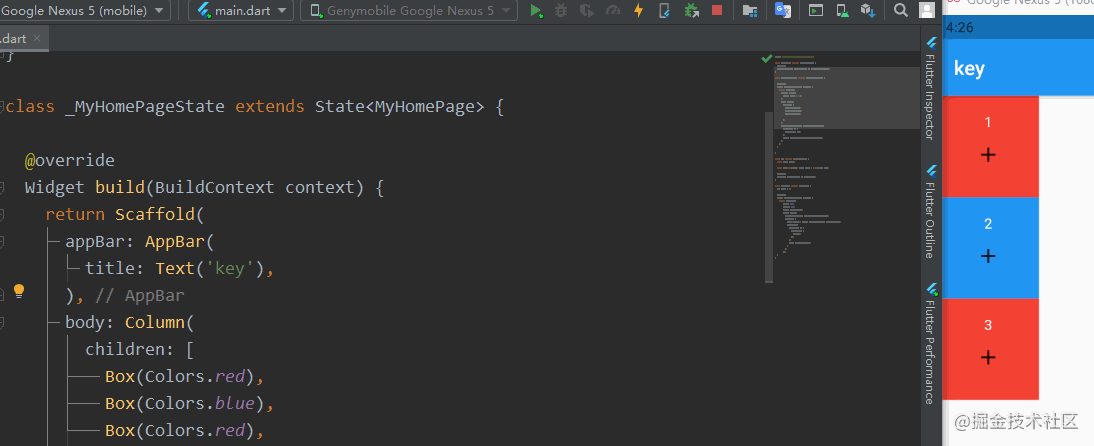The image size is (1094, 446).
Task: Click the Text('key') code
Action: tap(209, 269)
